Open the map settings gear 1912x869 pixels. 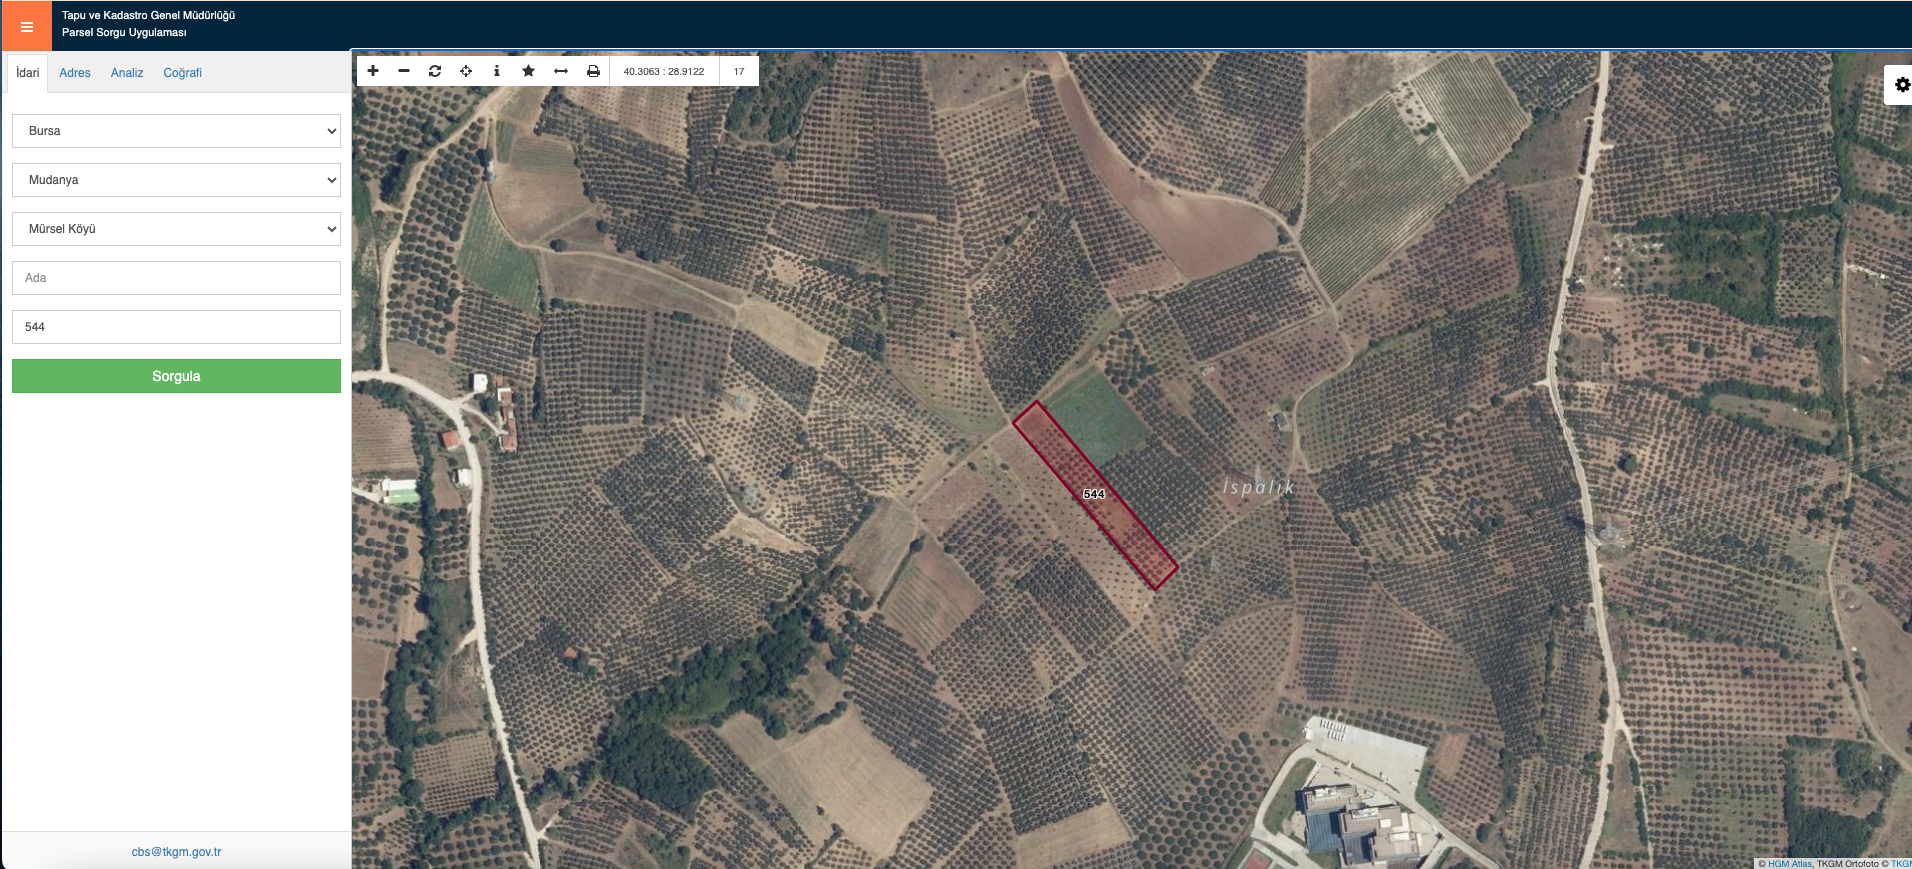[1902, 85]
